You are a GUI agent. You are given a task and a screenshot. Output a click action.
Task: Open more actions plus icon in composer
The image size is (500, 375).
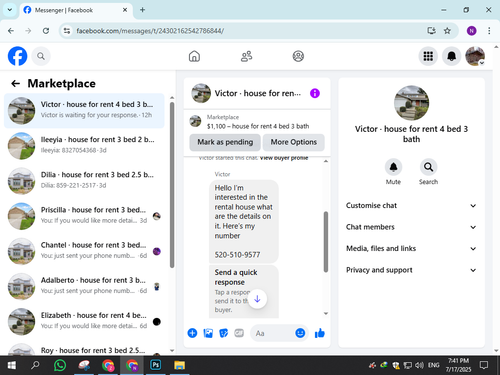point(192,333)
